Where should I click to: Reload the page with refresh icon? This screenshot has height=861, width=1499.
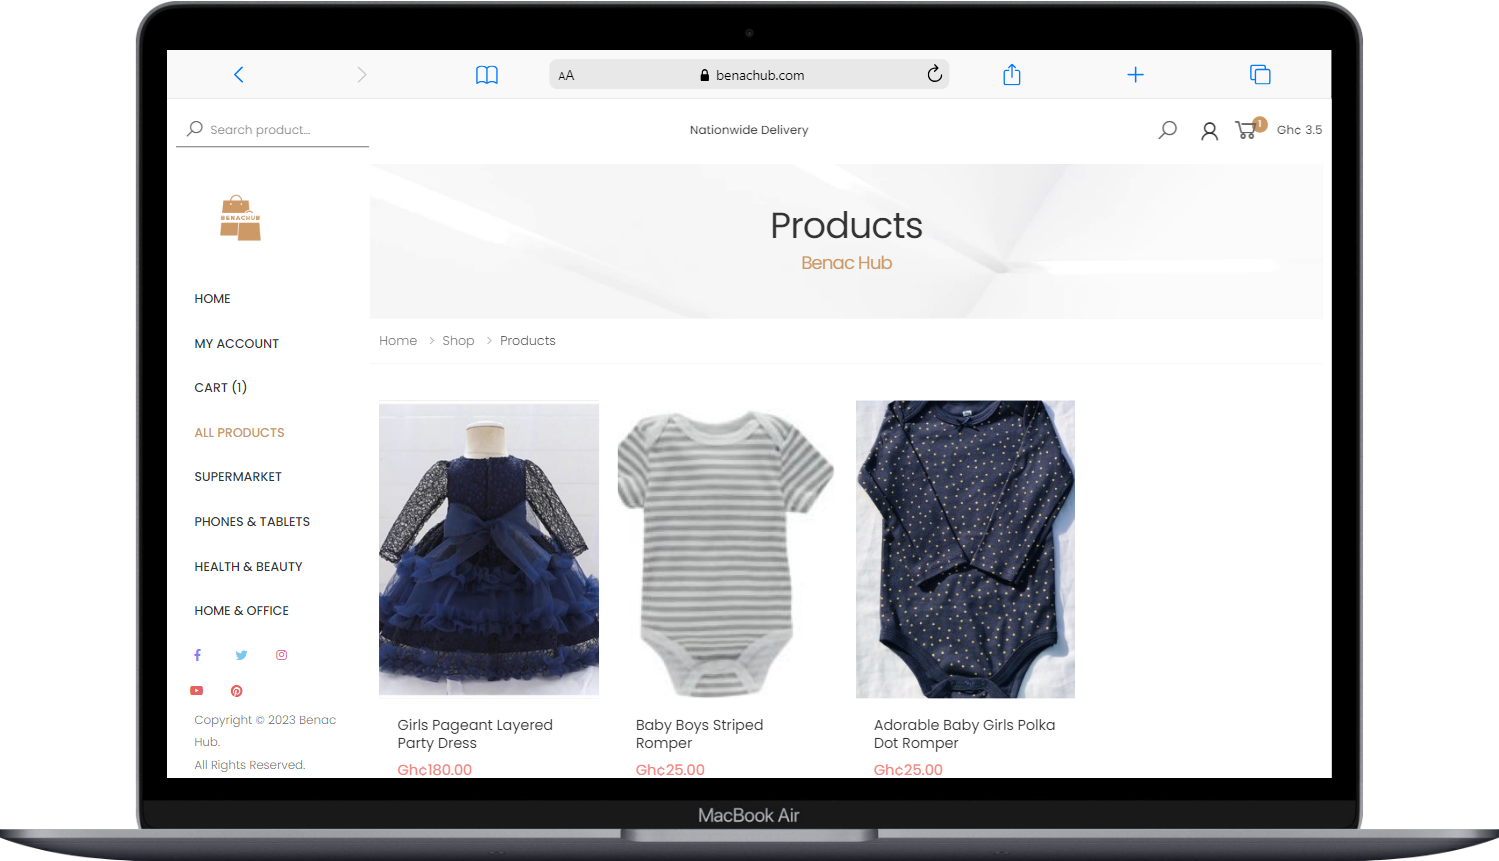coord(934,74)
